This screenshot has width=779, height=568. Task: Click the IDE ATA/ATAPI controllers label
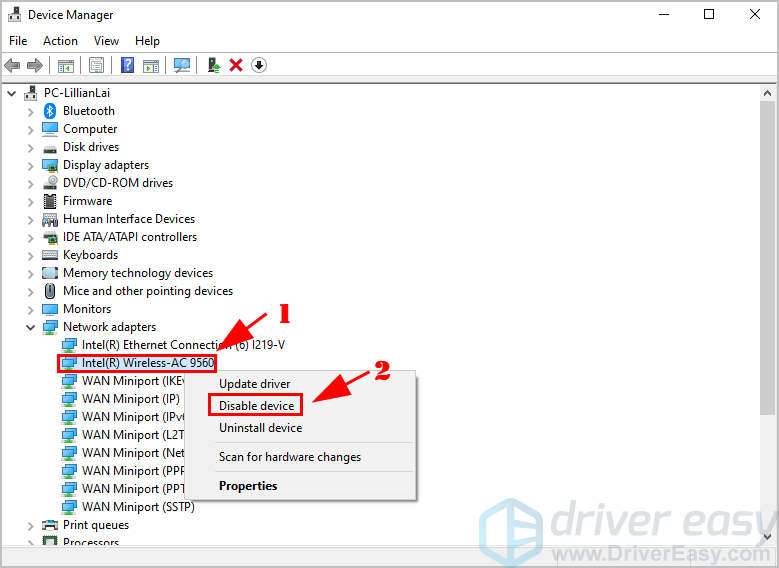130,237
